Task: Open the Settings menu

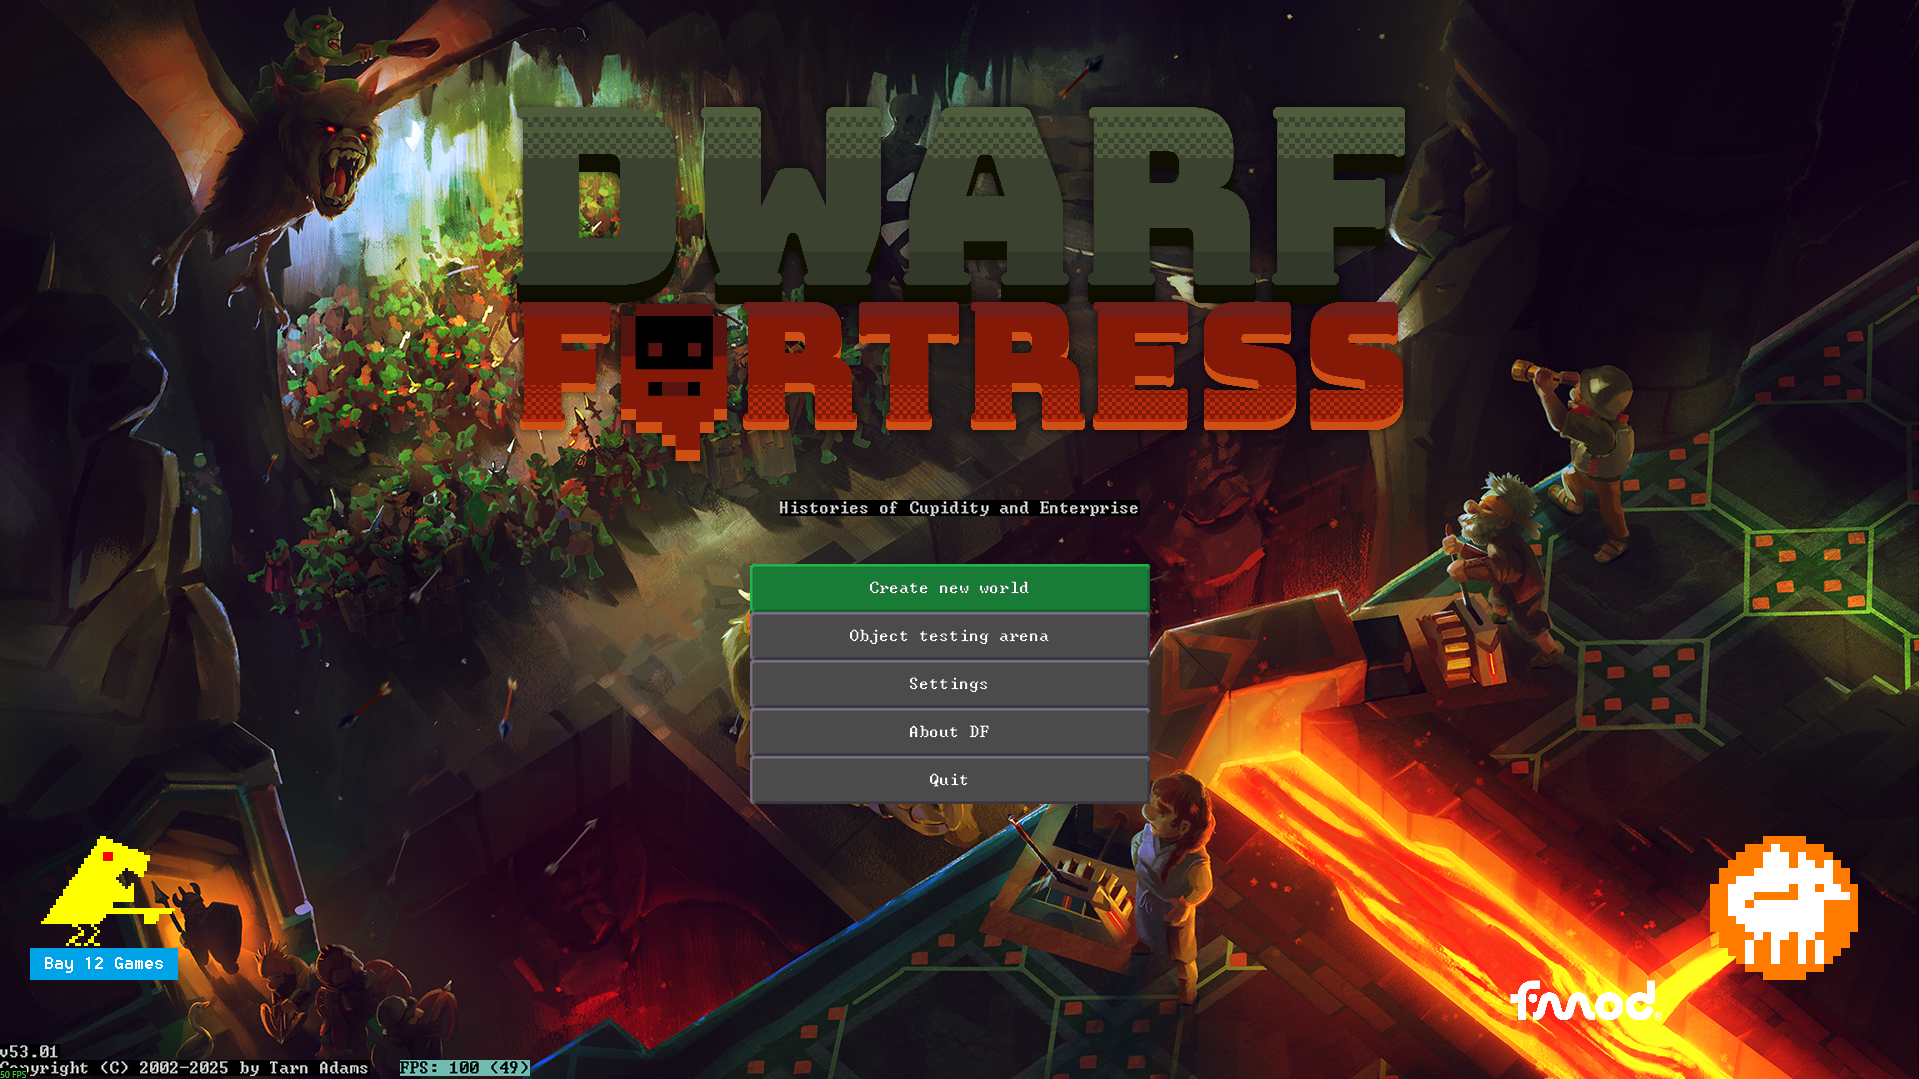Action: tap(949, 684)
